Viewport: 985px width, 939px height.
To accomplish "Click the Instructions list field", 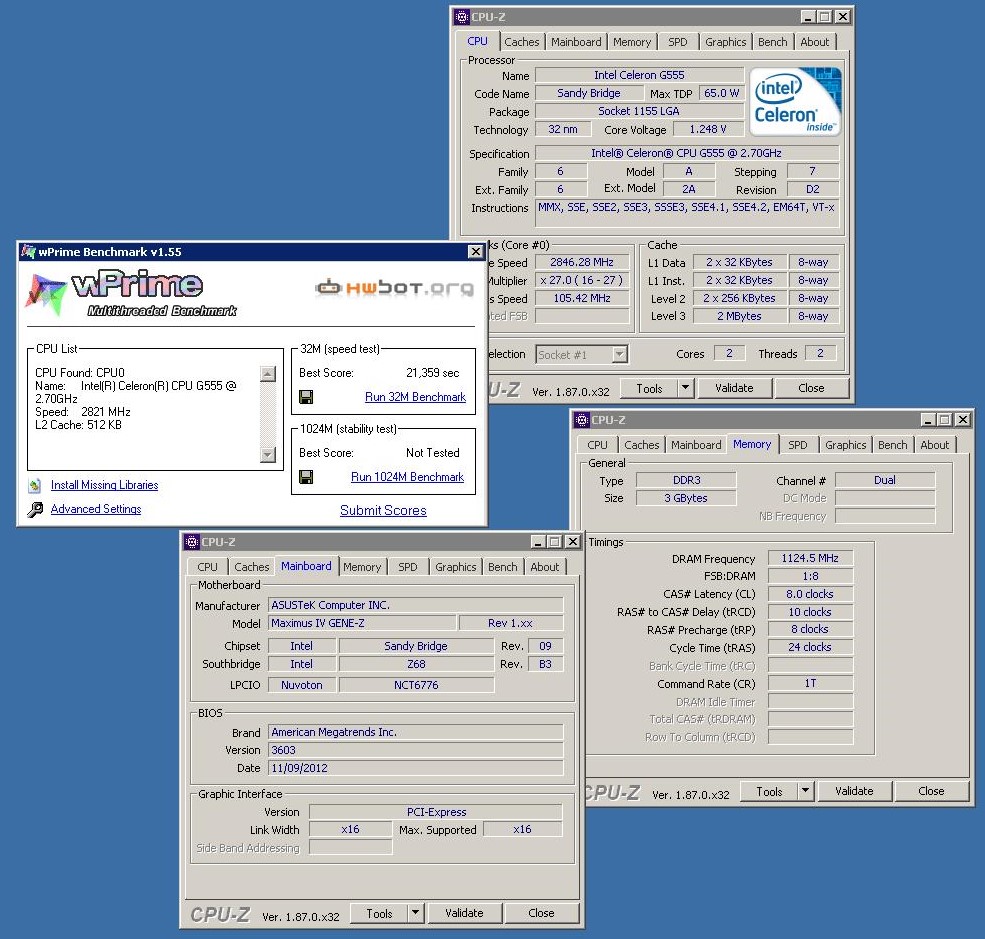I will 687,214.
